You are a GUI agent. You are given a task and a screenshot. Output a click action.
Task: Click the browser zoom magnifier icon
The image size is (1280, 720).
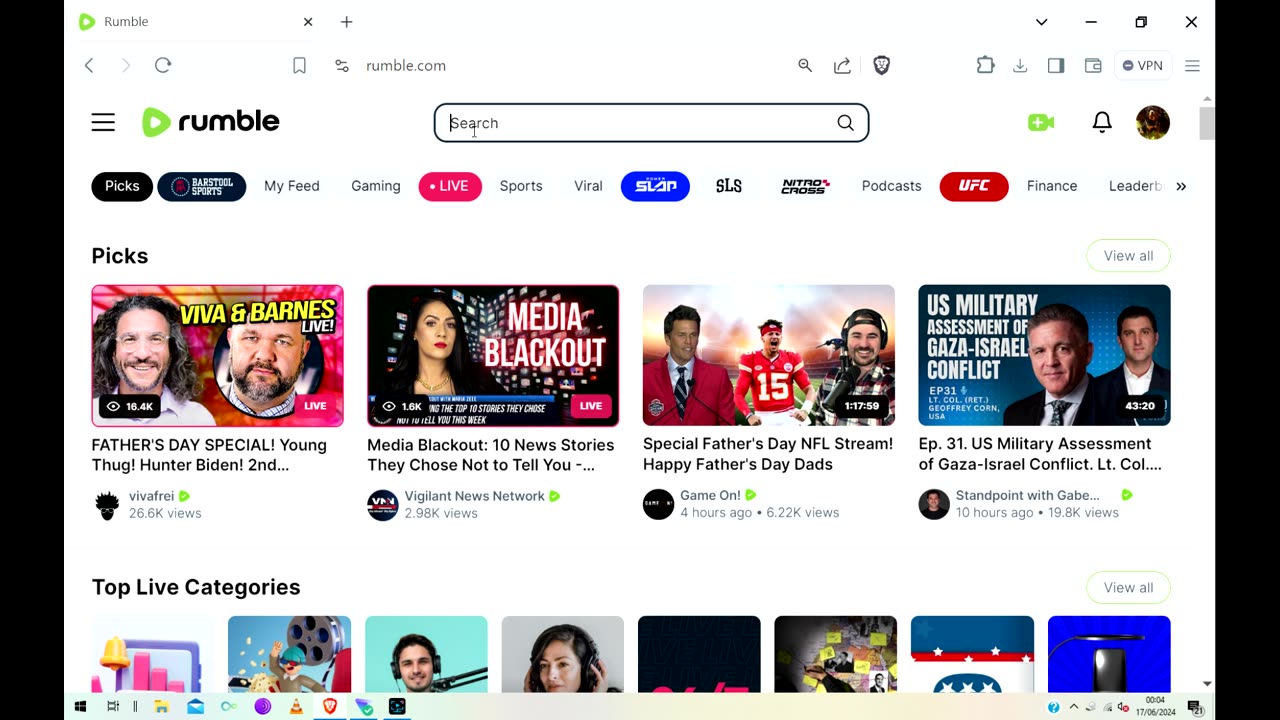[x=805, y=65]
